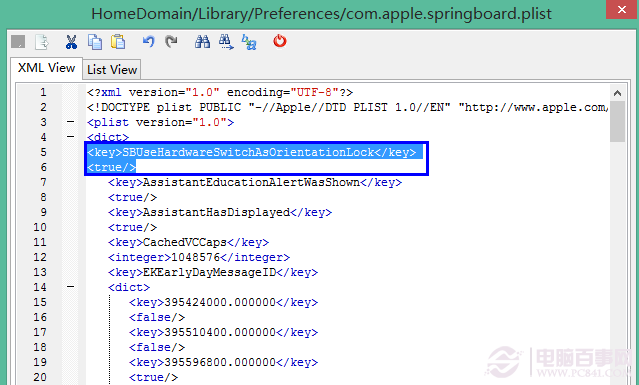Click the plist version="1.0" tag text
The height and width of the screenshot is (385, 639).
coord(161,122)
